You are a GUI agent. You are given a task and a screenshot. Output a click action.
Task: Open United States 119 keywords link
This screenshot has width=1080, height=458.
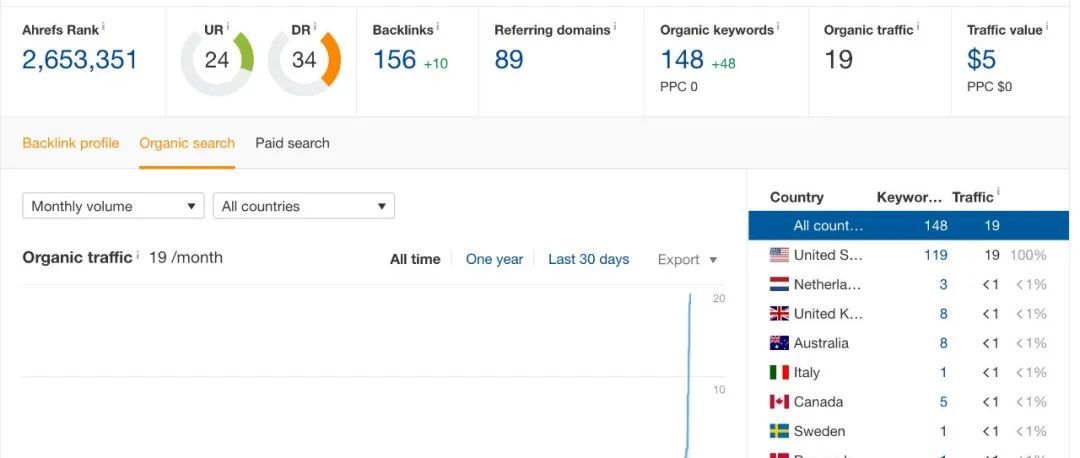click(x=935, y=255)
